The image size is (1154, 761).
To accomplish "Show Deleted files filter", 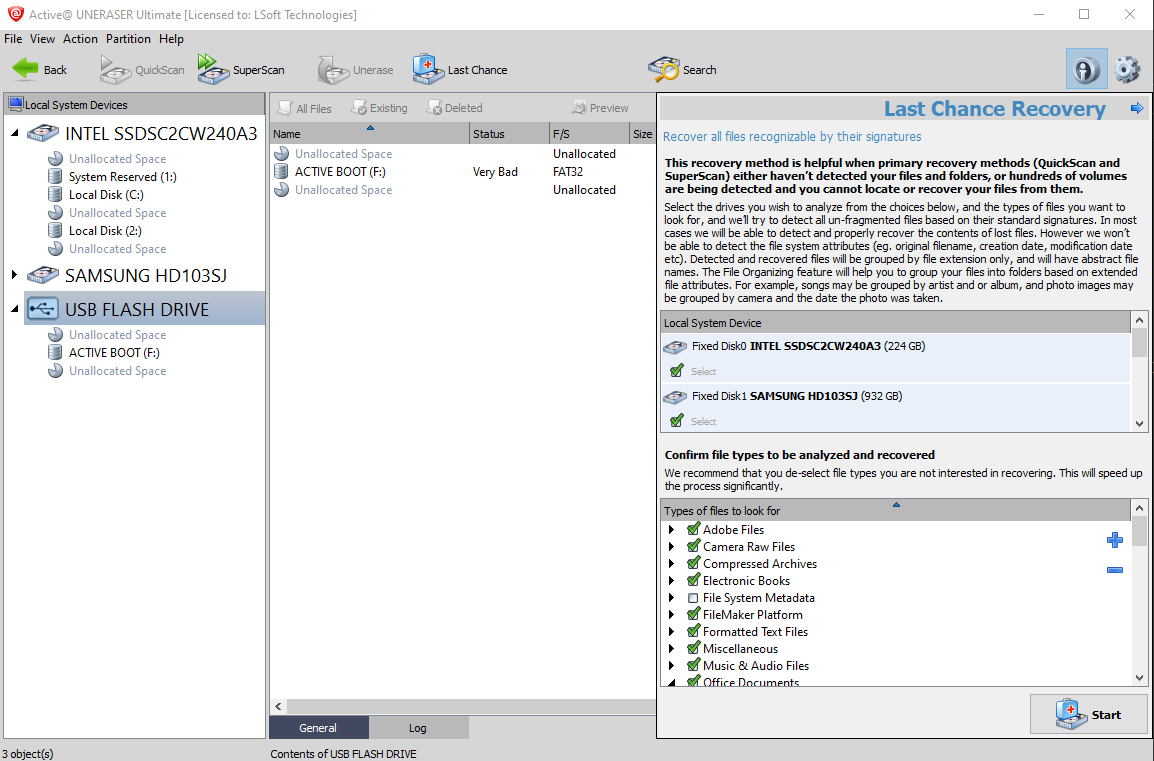I will pyautogui.click(x=454, y=108).
